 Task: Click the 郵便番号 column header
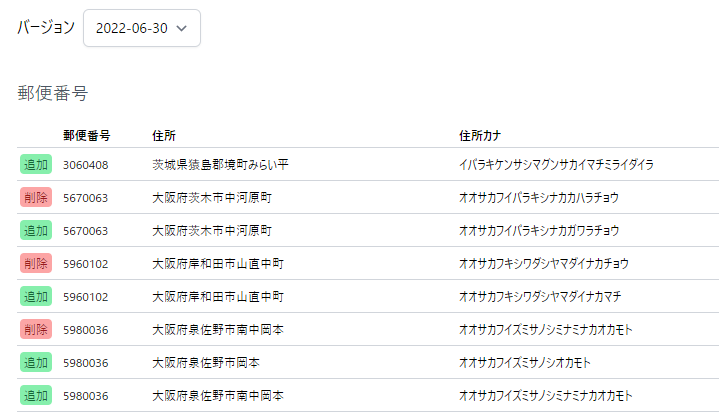click(87, 136)
